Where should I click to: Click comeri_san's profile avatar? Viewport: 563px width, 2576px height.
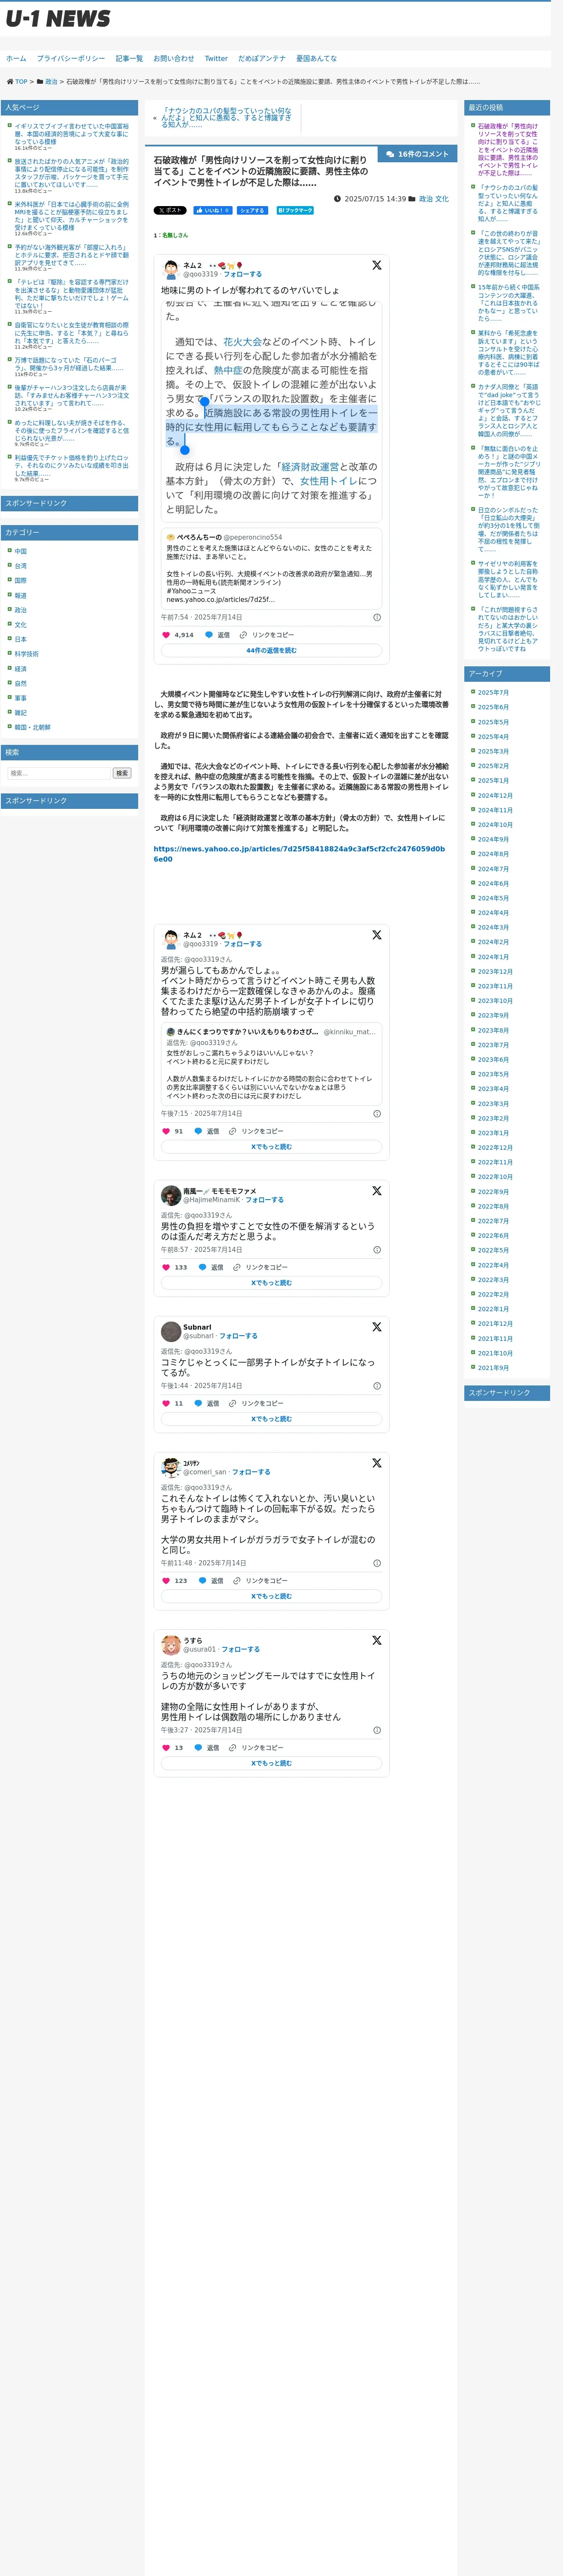click(171, 1468)
